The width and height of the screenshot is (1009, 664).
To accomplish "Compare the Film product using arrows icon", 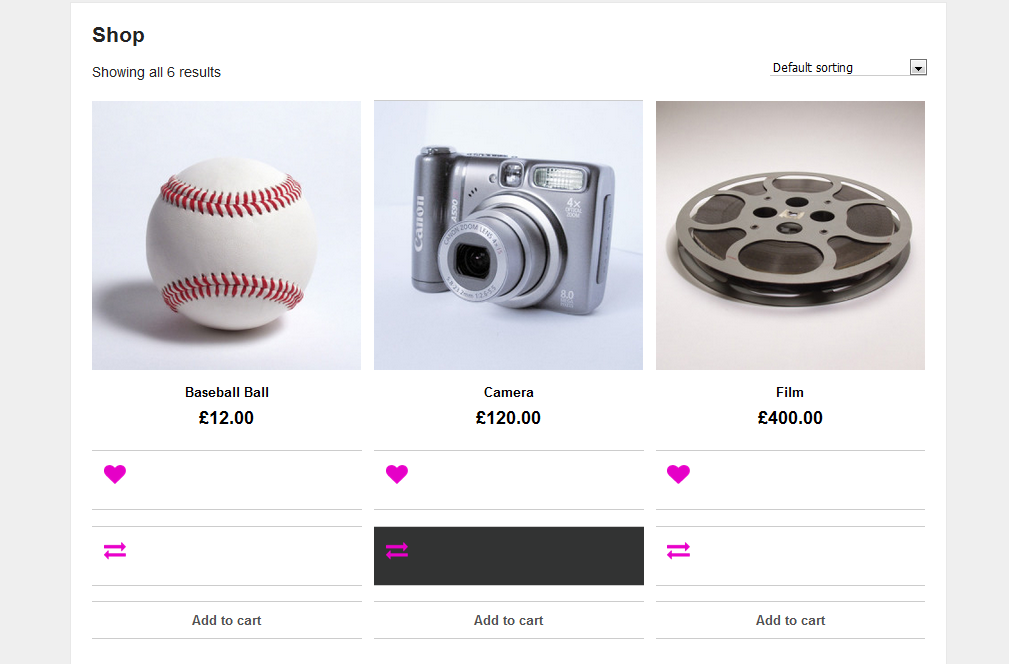I will point(678,550).
